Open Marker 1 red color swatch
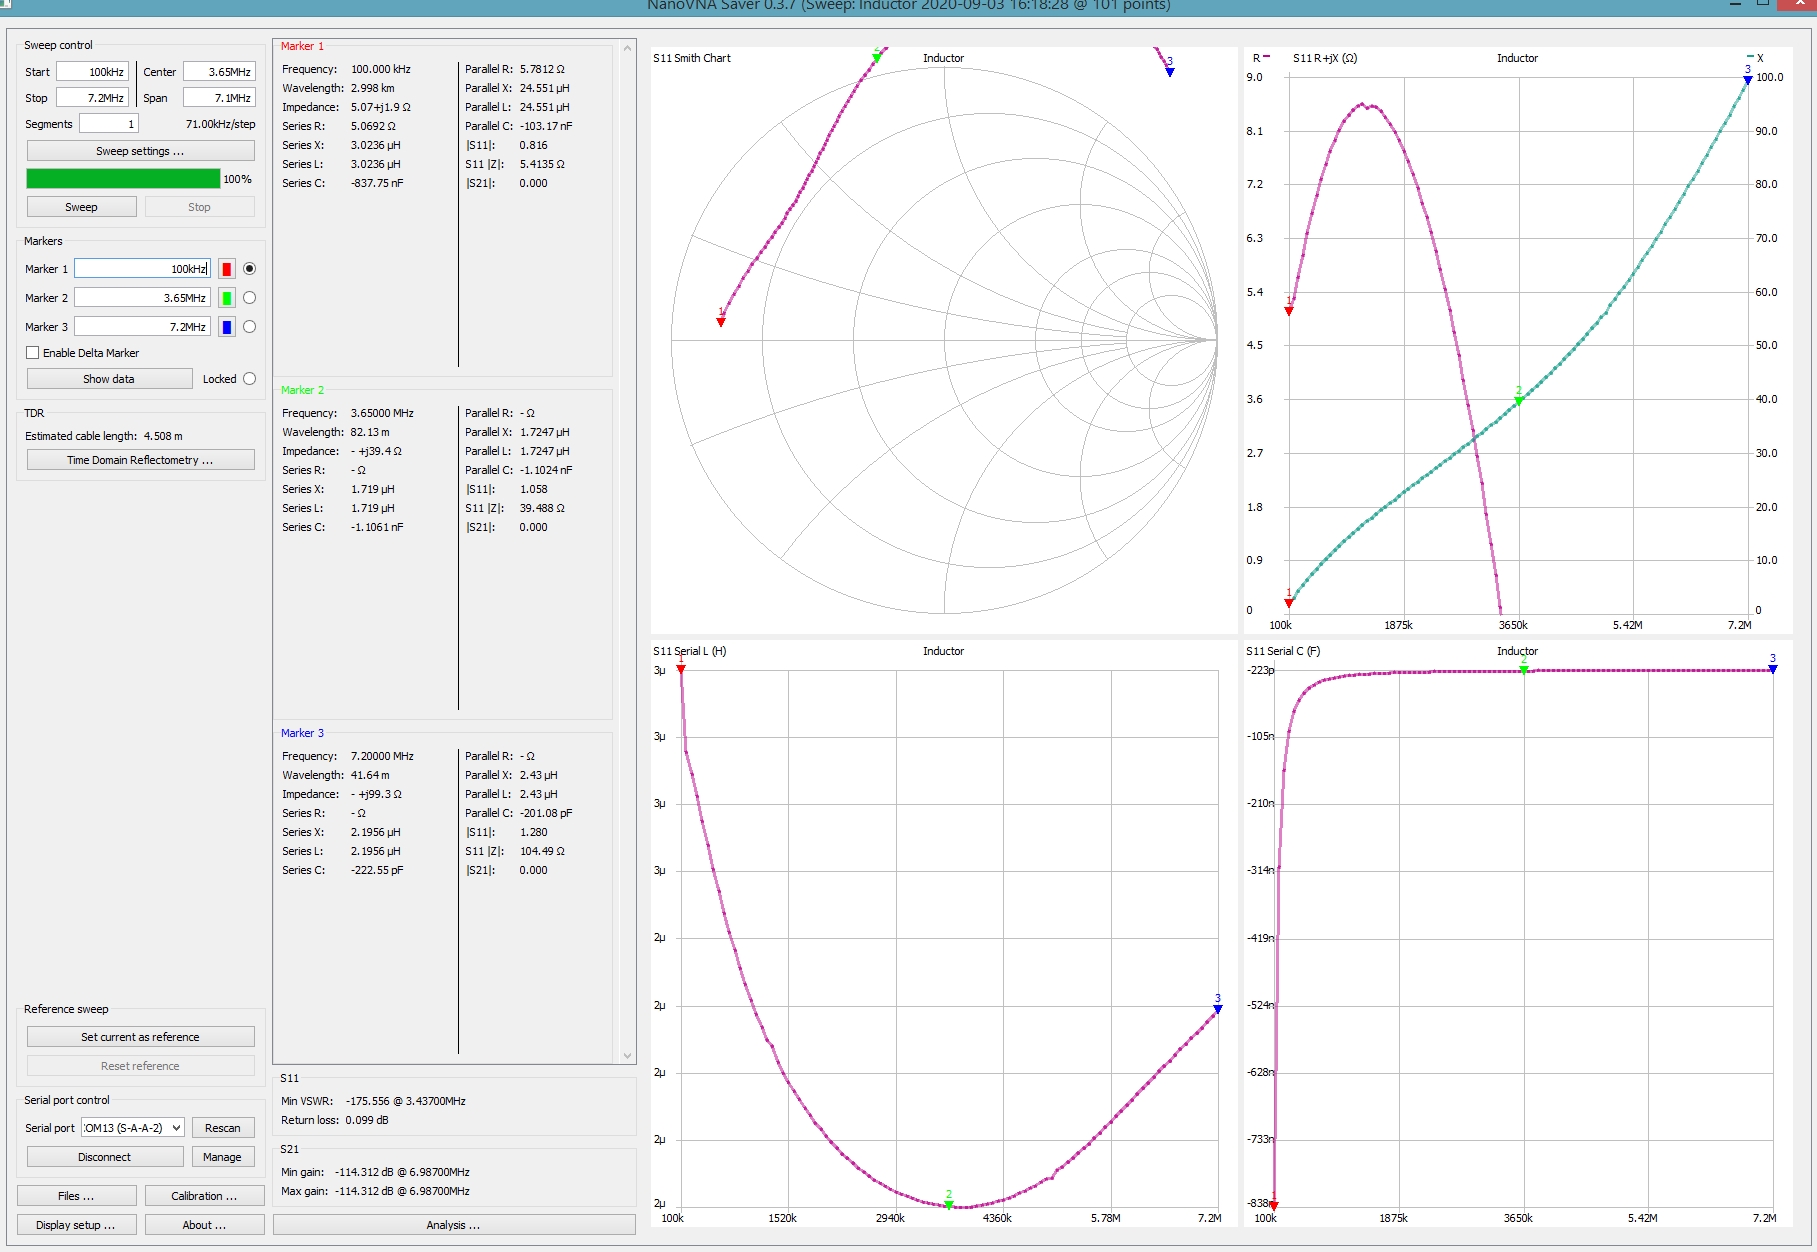 pos(227,269)
